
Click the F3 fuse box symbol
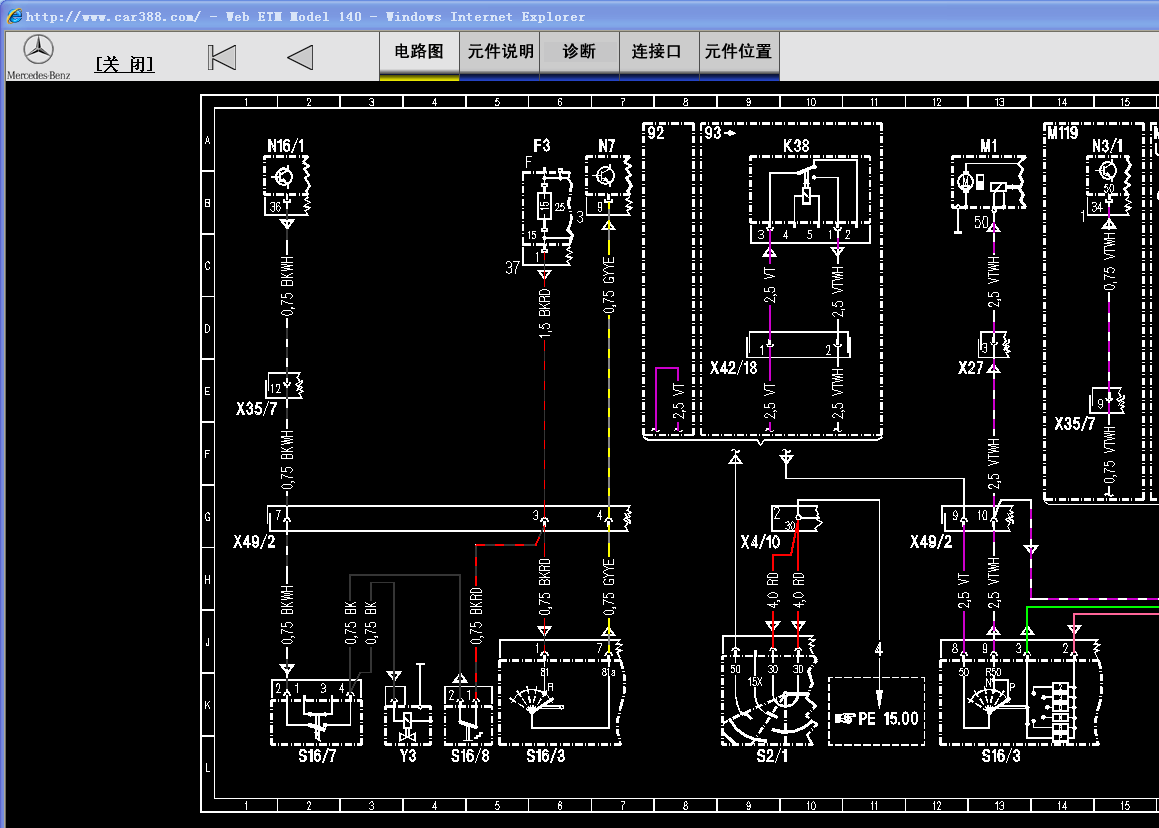point(546,207)
